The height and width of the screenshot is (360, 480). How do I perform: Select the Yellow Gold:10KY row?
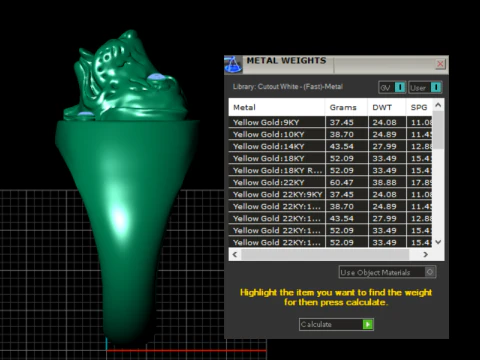coord(330,134)
